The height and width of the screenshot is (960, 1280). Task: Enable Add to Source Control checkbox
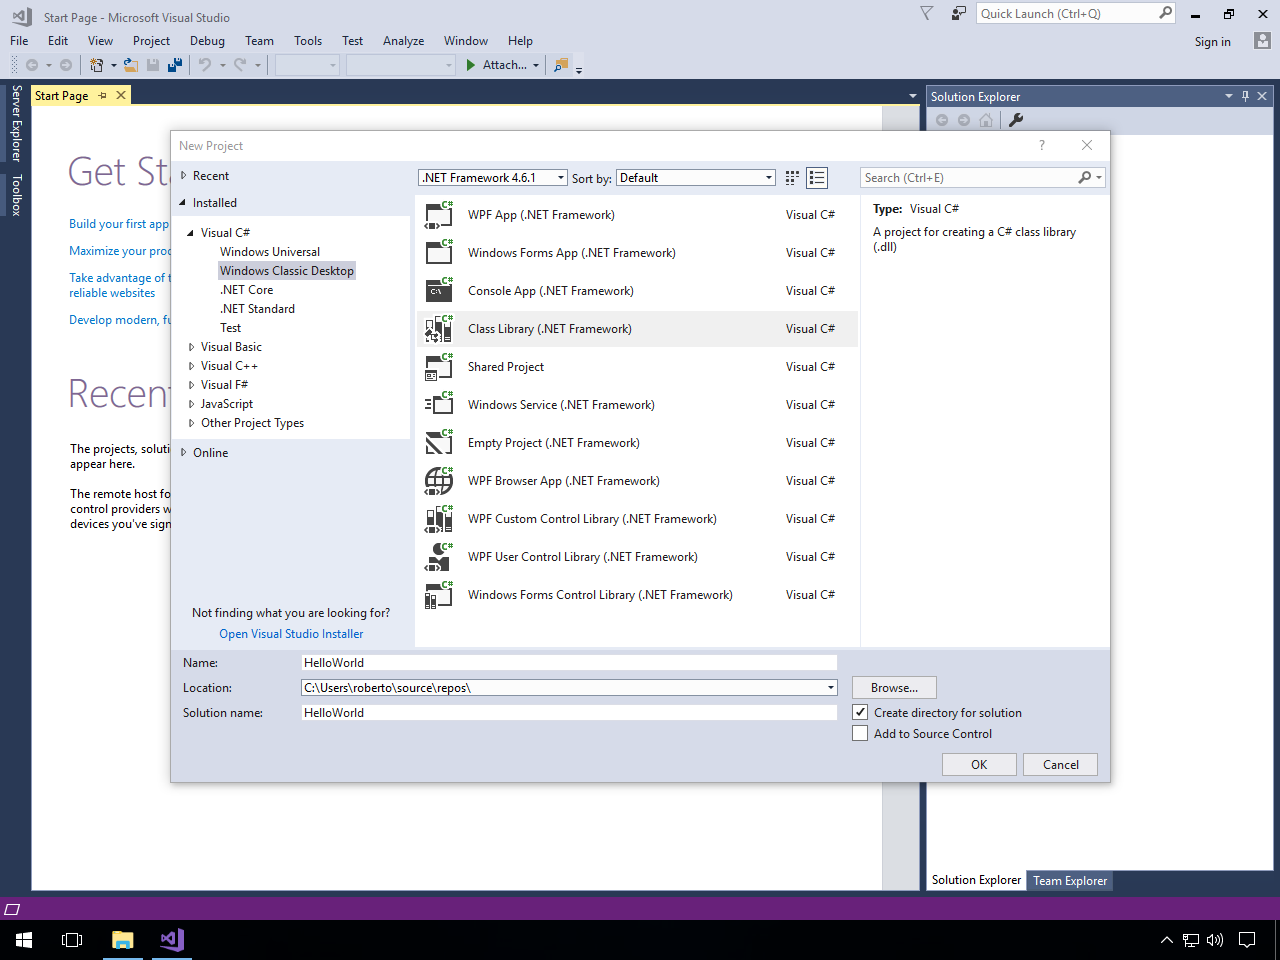(x=860, y=733)
